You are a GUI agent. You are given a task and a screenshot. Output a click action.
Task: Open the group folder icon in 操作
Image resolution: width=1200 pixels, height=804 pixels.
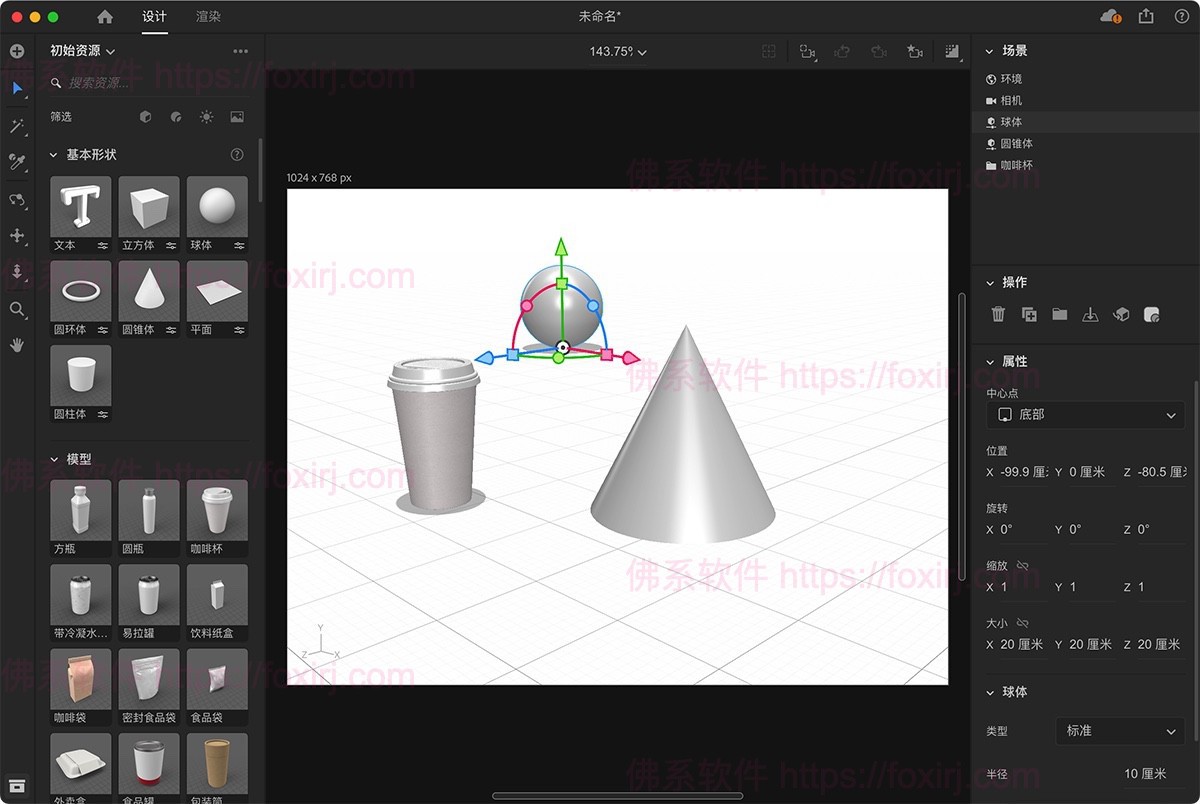(x=1060, y=314)
